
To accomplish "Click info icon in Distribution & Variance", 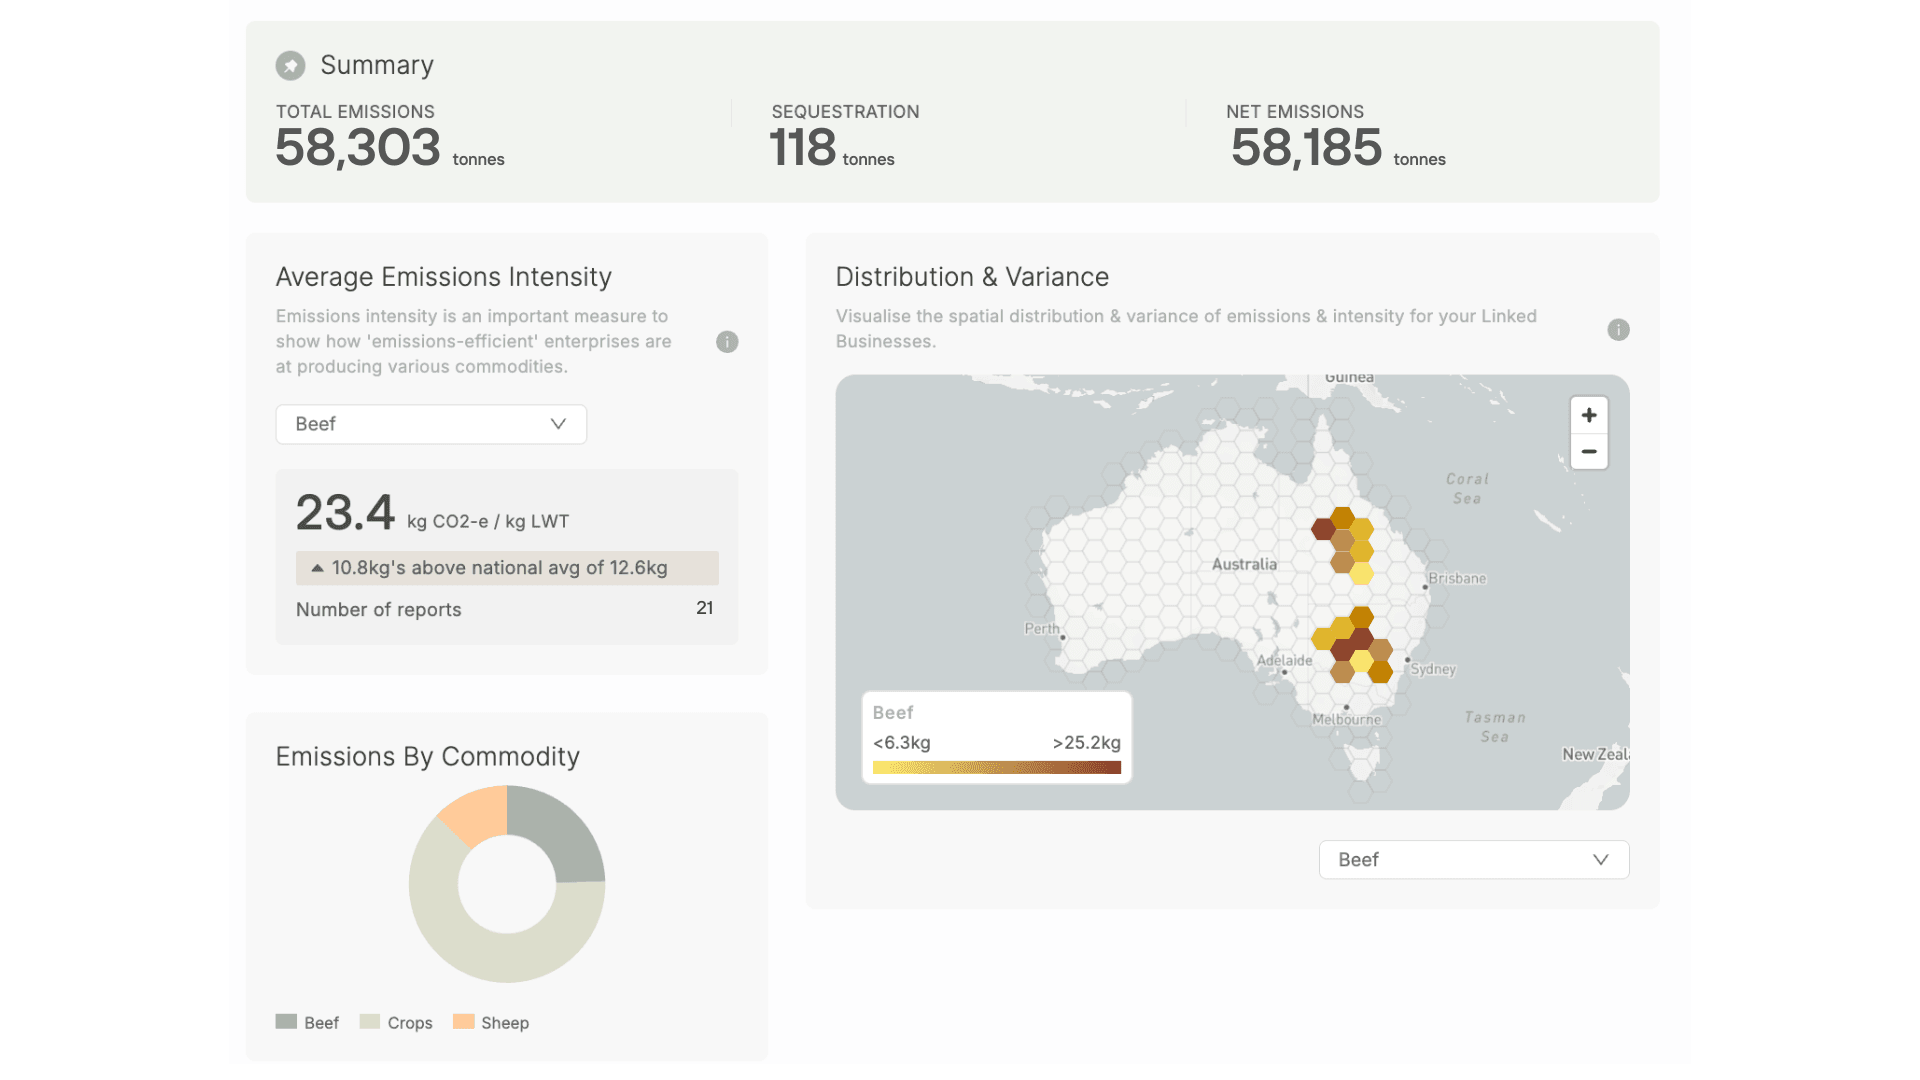I will [x=1618, y=330].
